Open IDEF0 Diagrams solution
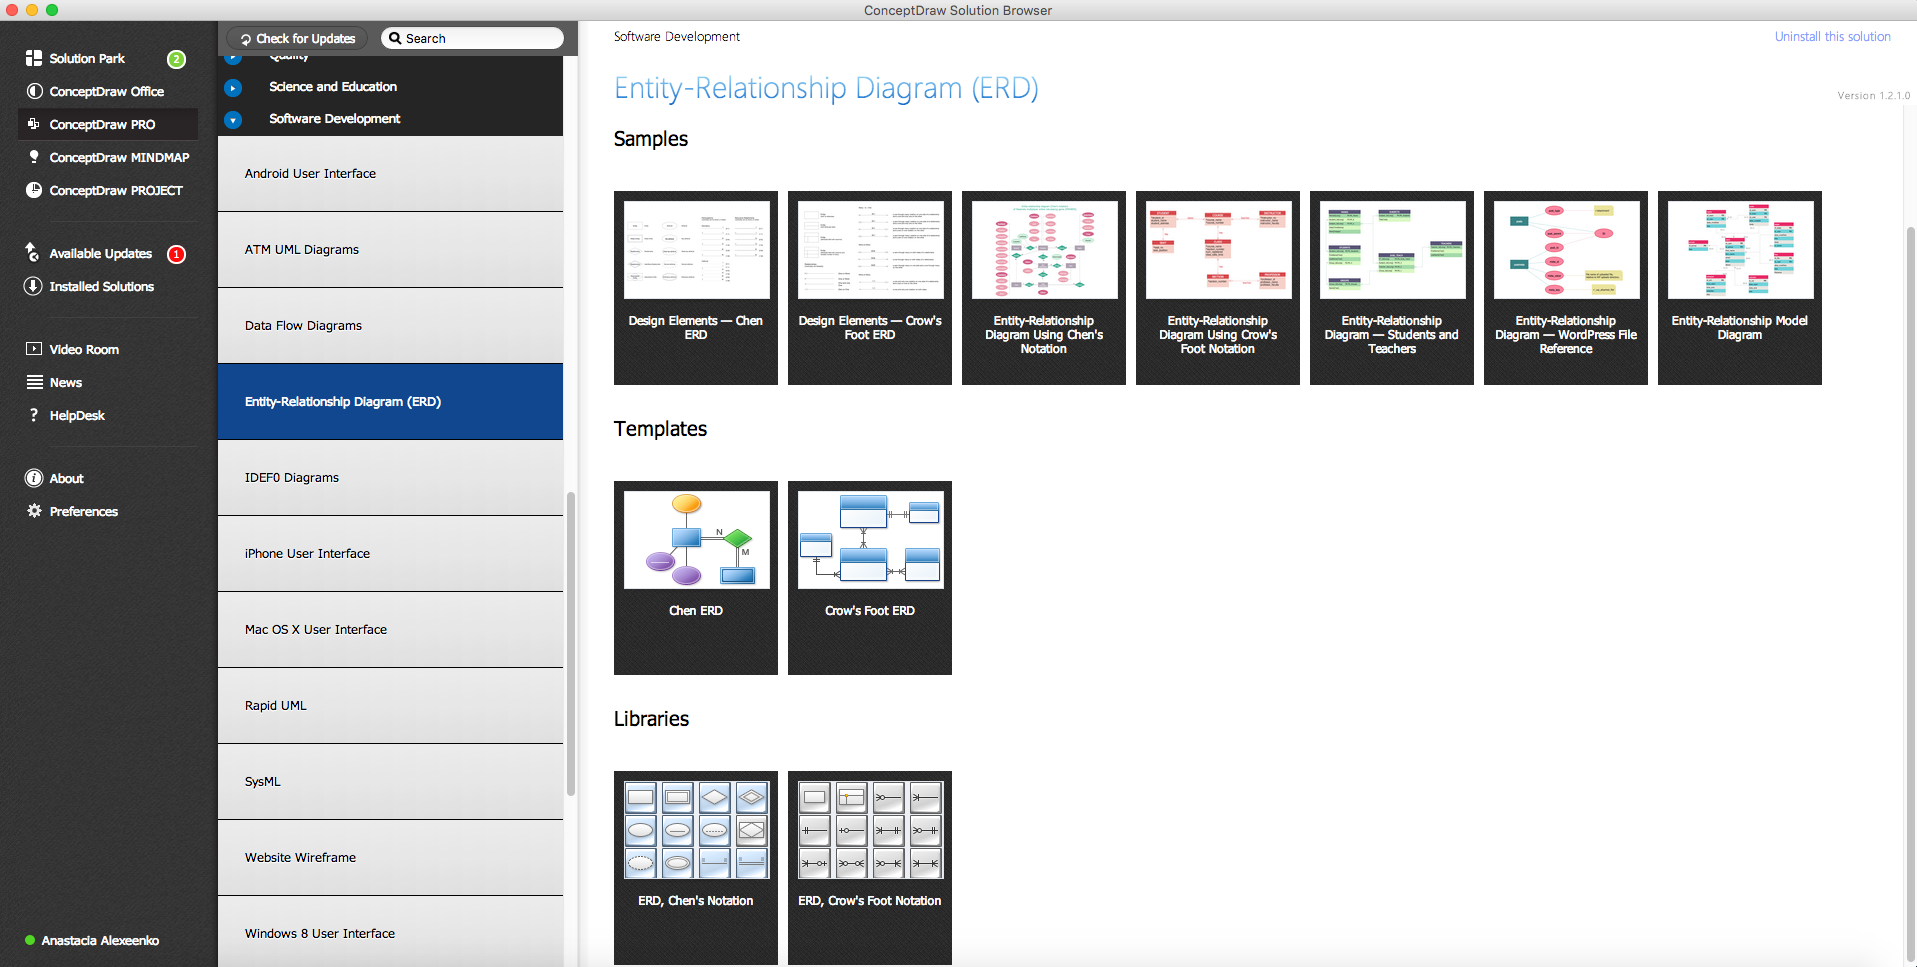This screenshot has width=1917, height=967. (x=390, y=478)
